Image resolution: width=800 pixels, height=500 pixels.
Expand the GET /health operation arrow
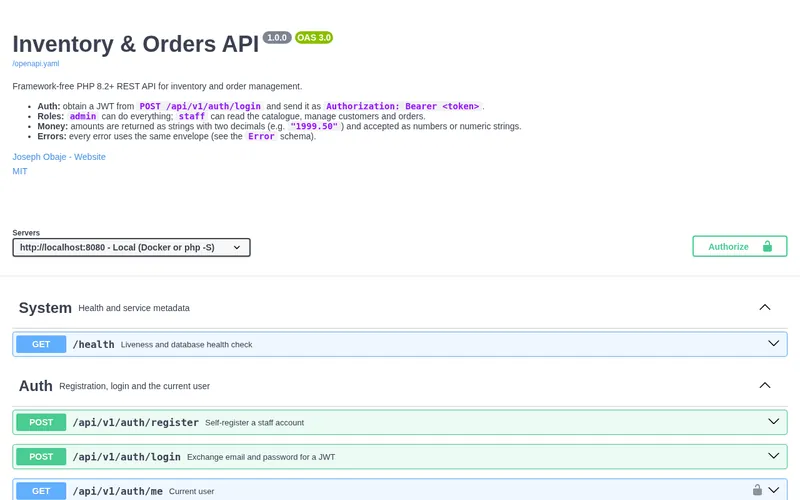point(773,343)
